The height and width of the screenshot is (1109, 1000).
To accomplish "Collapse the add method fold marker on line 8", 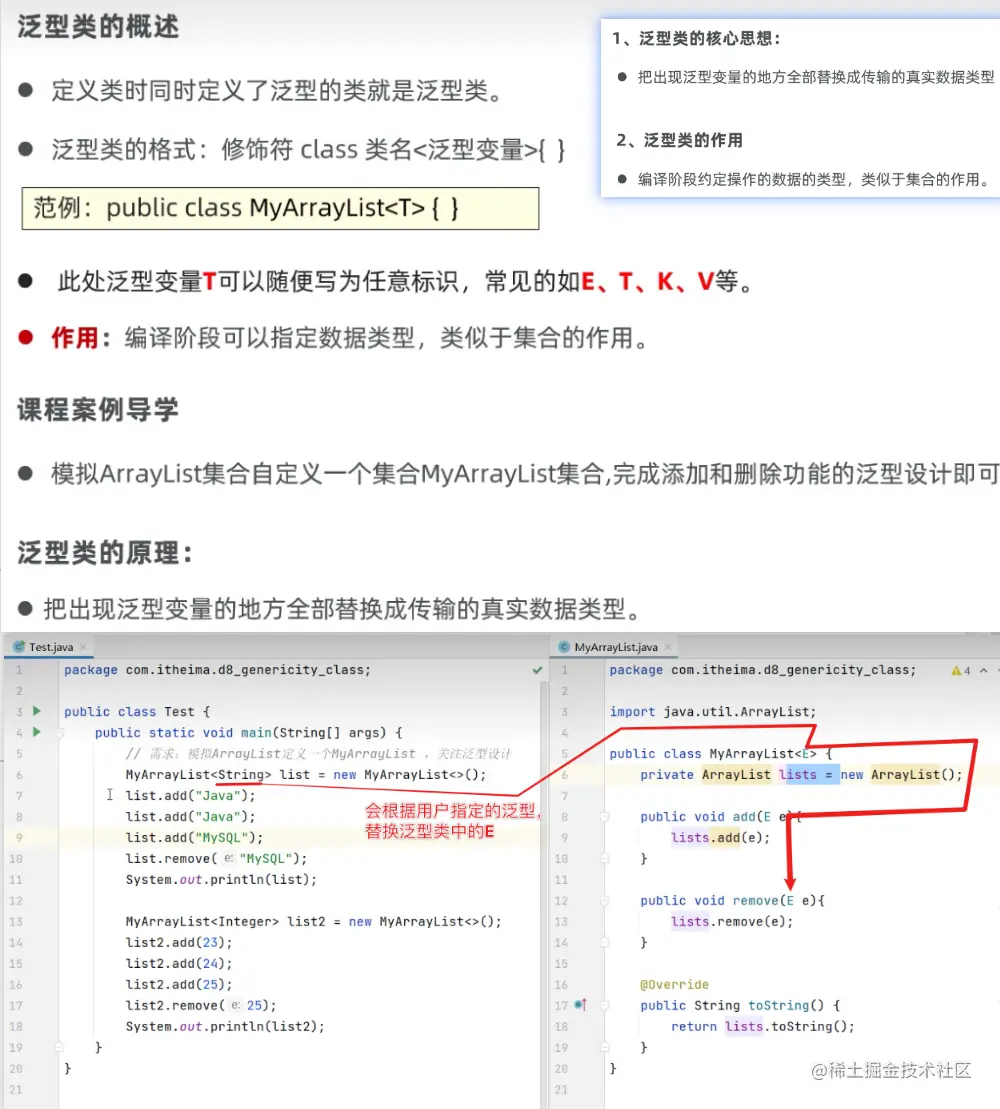I will (605, 816).
